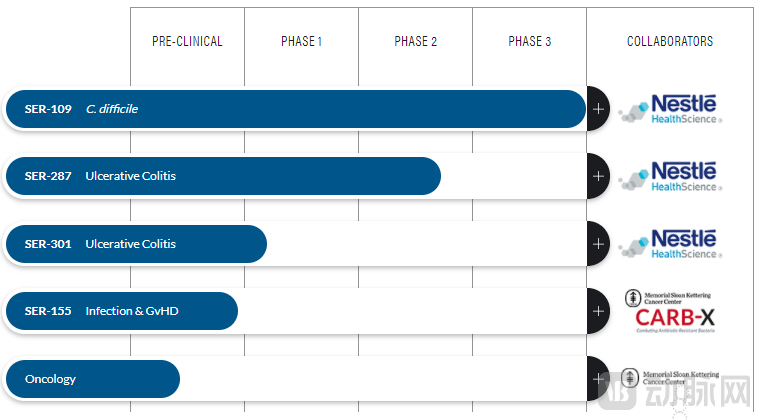Select the Phase 1 column header

(301, 42)
